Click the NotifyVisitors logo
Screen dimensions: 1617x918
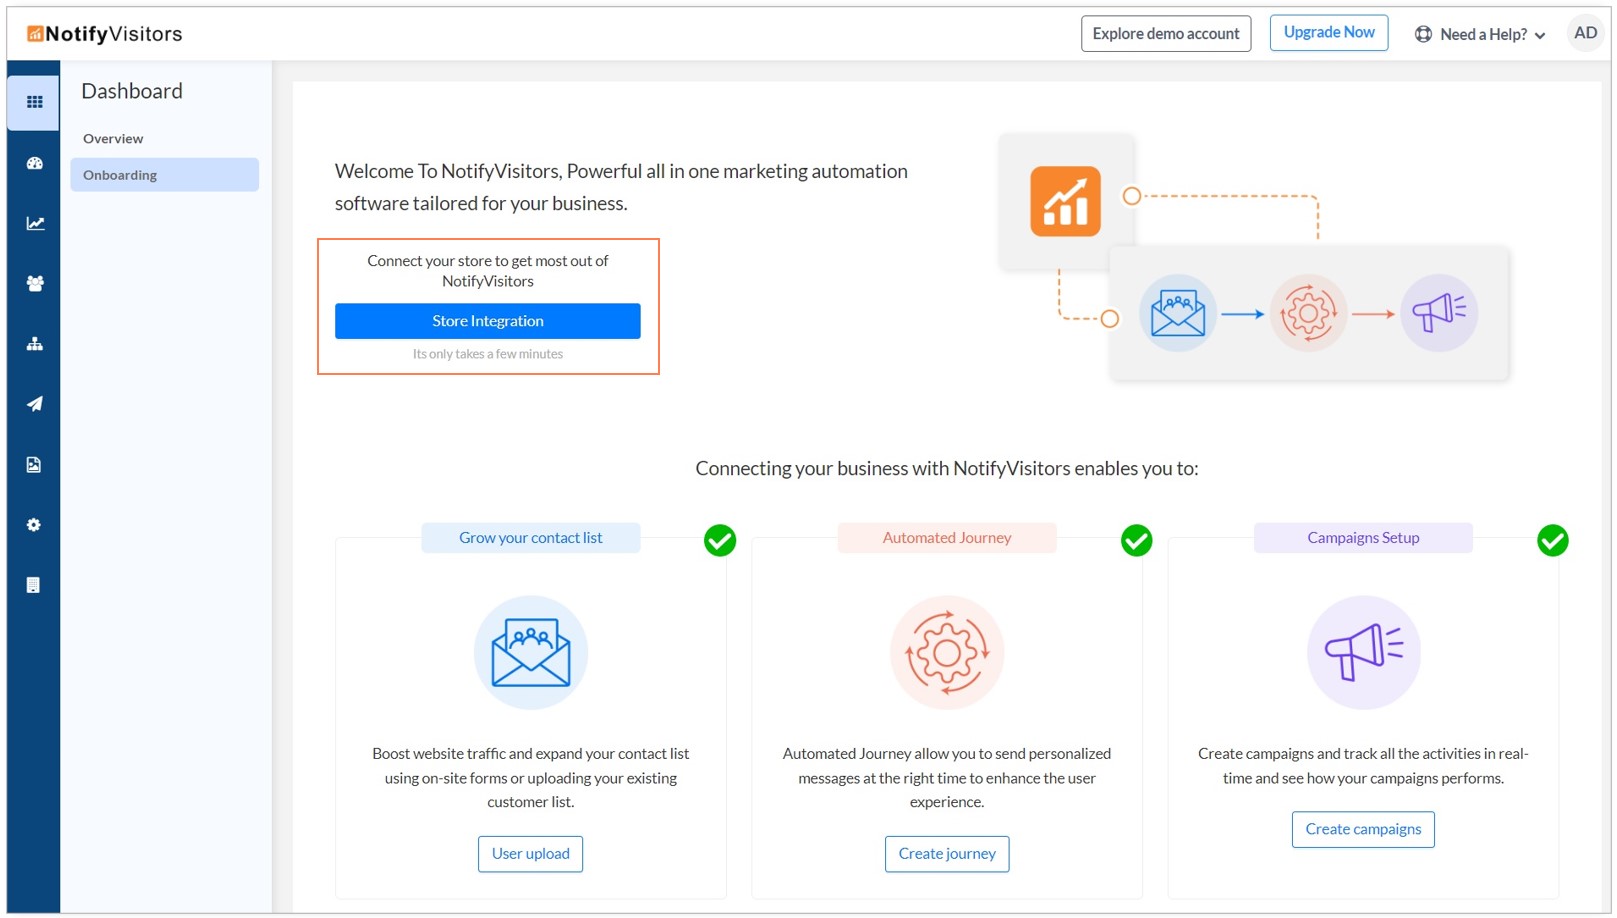point(104,34)
